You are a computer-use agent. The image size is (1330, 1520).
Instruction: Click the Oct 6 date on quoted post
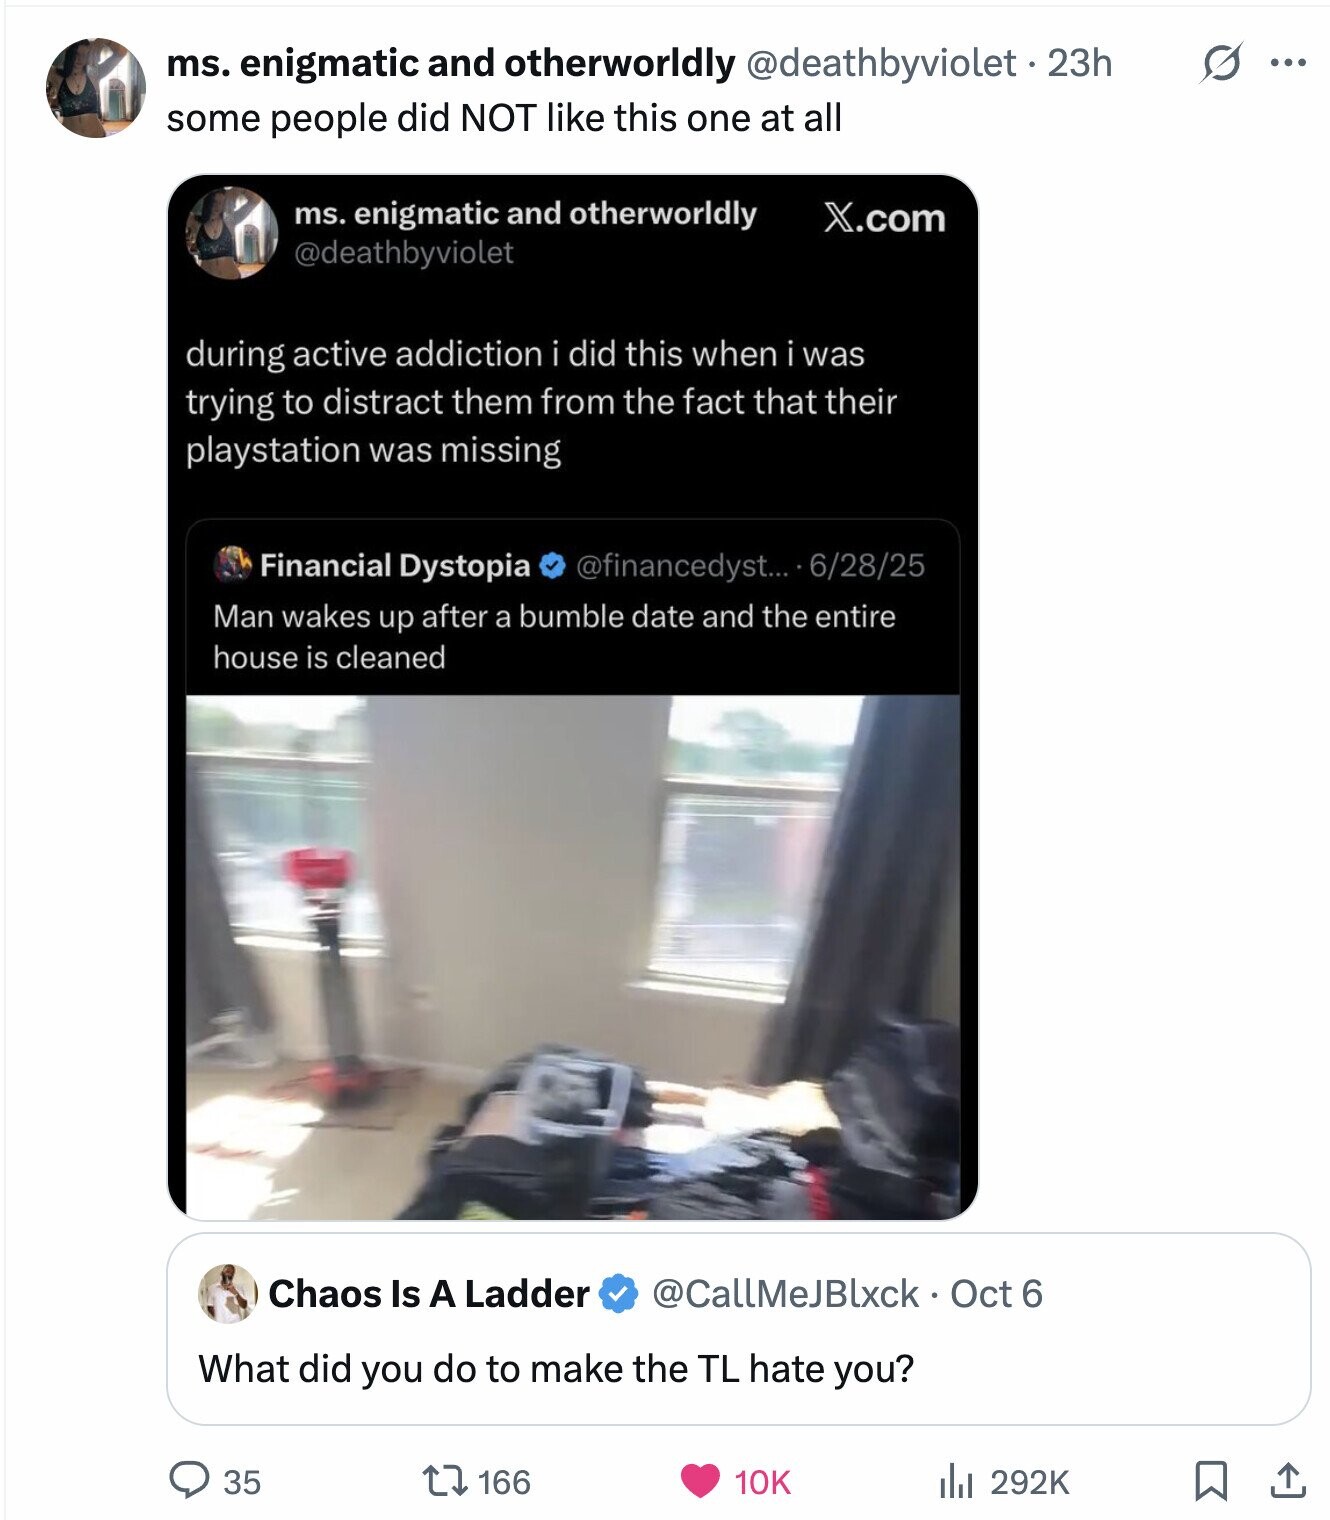tap(996, 1294)
